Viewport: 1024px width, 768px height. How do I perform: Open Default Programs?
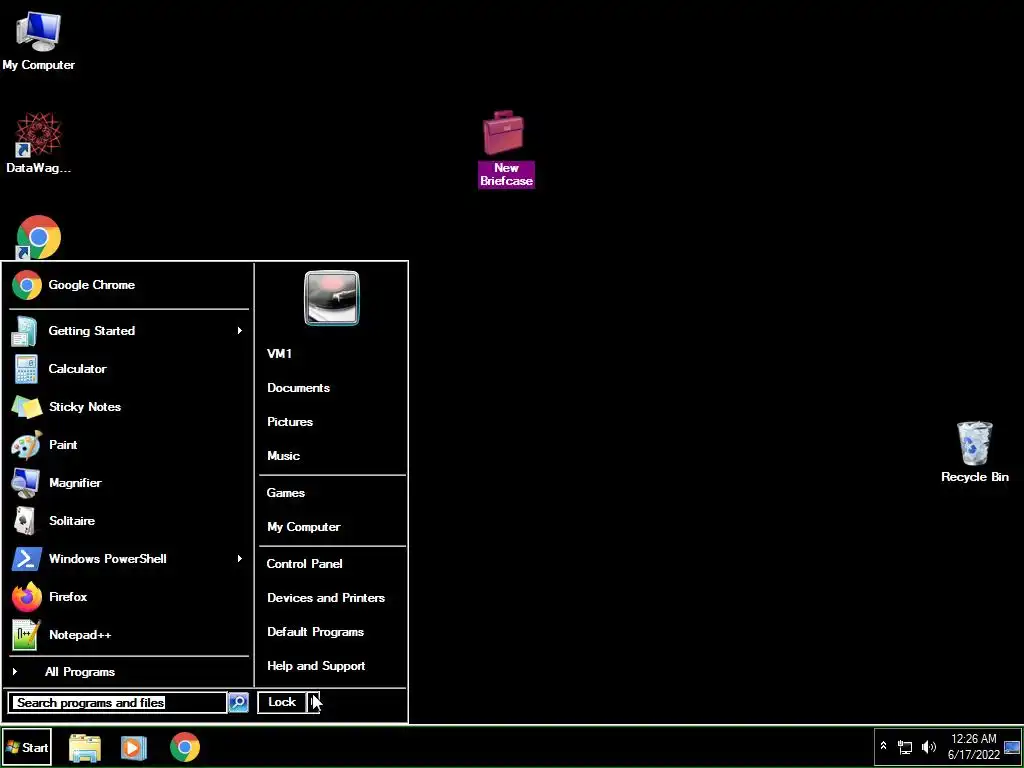315,632
